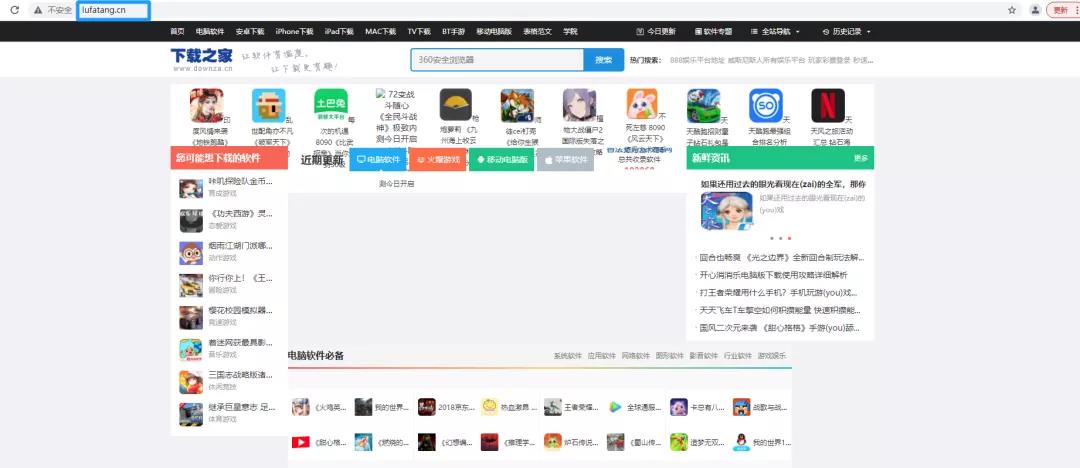
Task: Open the blue SO bear app icon
Action: click(x=766, y=105)
